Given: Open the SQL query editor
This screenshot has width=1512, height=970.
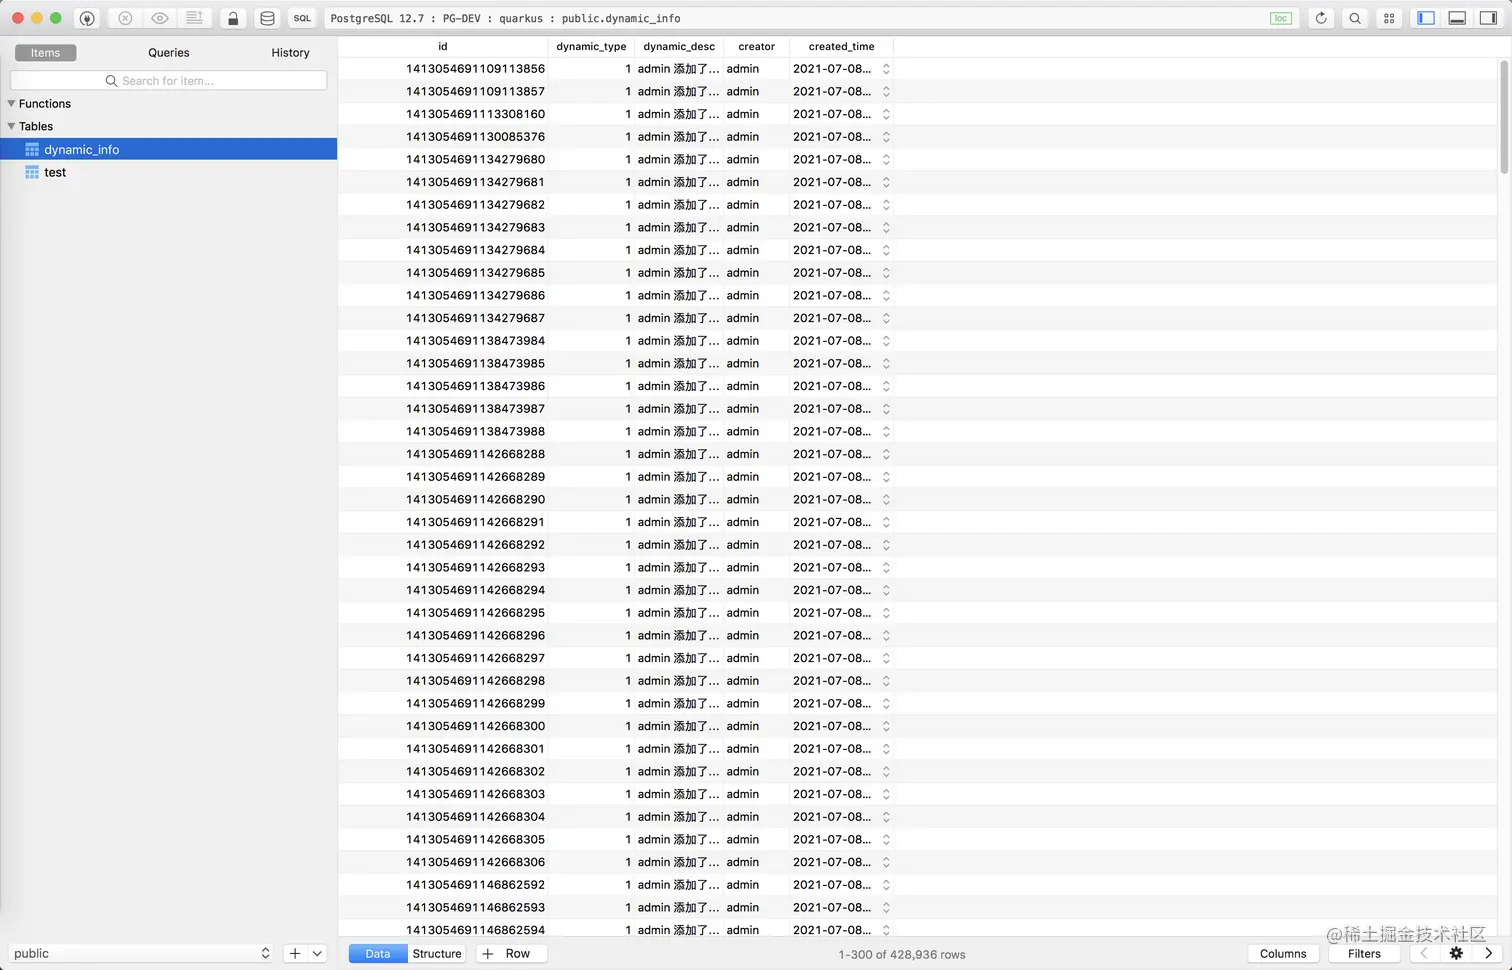Looking at the screenshot, I should coord(302,18).
